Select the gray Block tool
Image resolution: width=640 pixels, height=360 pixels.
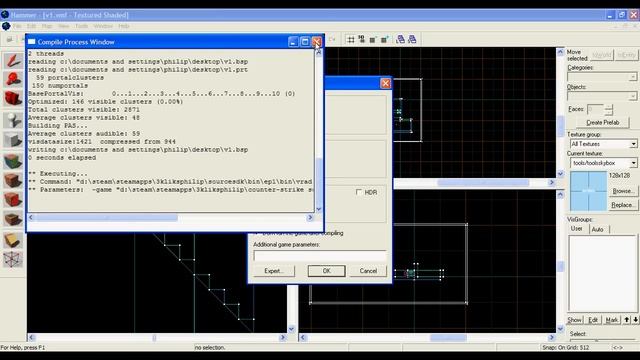click(x=13, y=140)
